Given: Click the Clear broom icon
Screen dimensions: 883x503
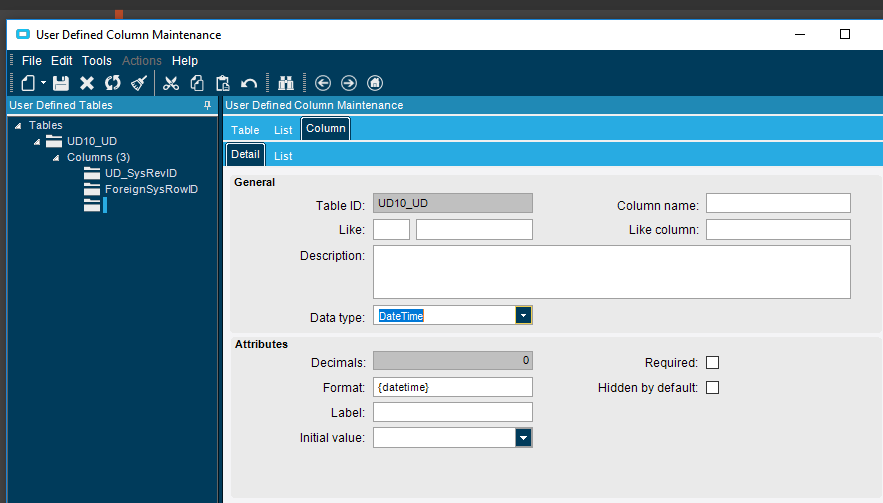Looking at the screenshot, I should [139, 83].
